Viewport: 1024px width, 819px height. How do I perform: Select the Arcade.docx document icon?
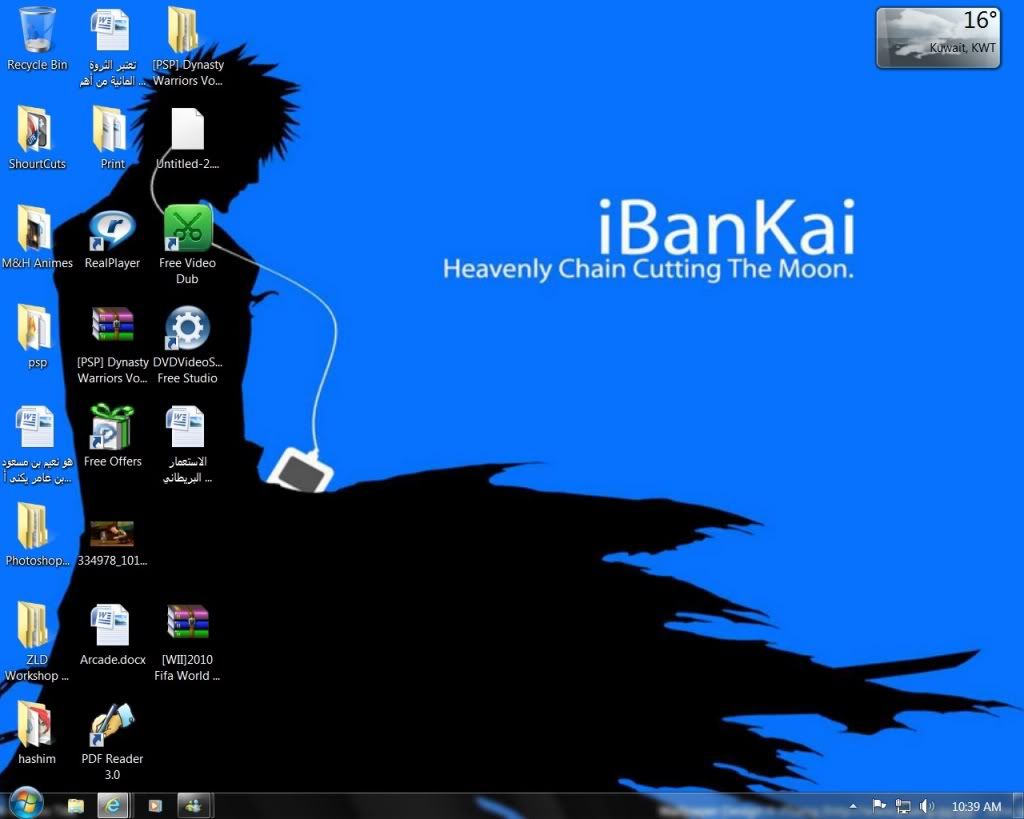[112, 625]
